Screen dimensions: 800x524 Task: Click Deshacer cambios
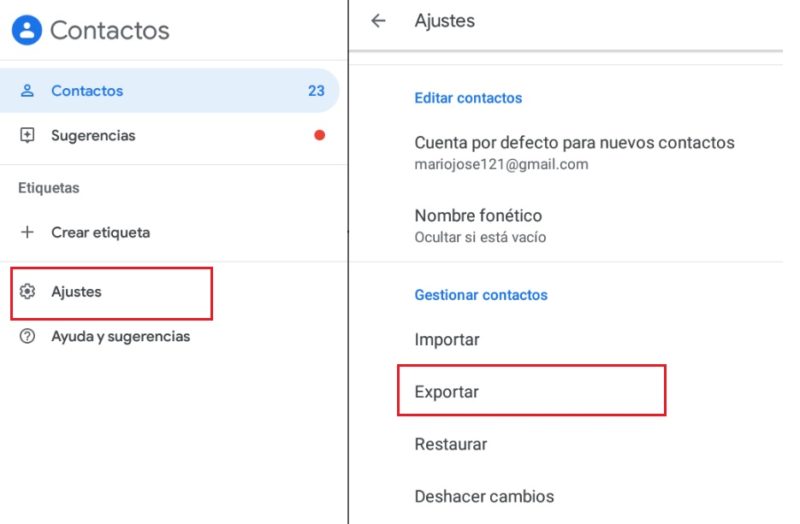[484, 496]
